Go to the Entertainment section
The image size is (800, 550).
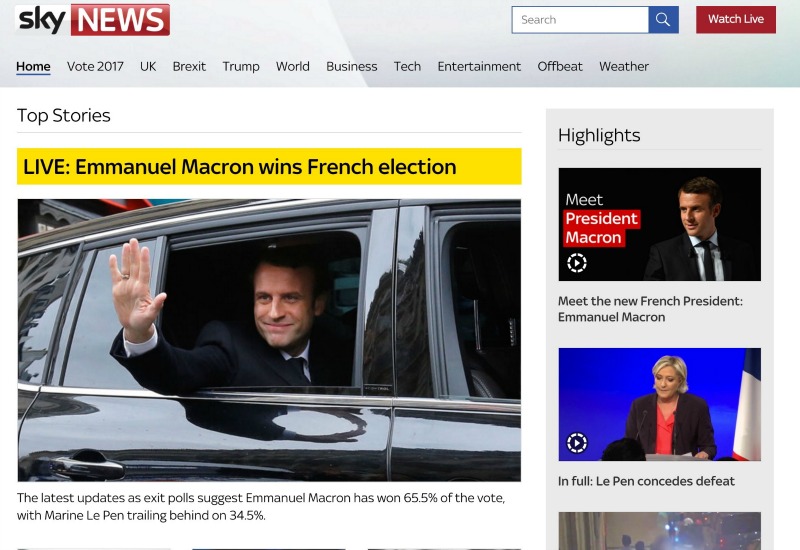(479, 66)
